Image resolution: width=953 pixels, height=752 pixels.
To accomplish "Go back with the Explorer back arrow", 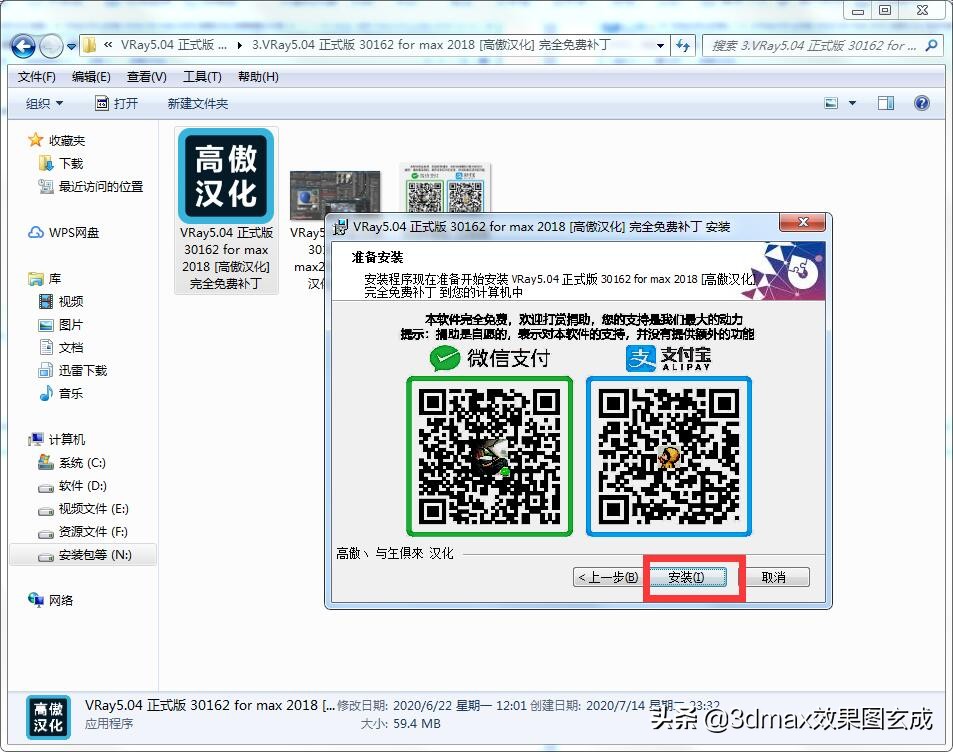I will [x=23, y=46].
